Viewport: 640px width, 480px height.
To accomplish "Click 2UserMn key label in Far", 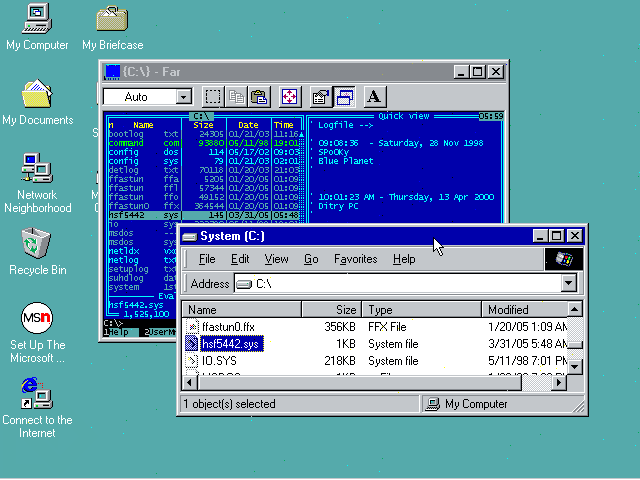I will tap(160, 332).
